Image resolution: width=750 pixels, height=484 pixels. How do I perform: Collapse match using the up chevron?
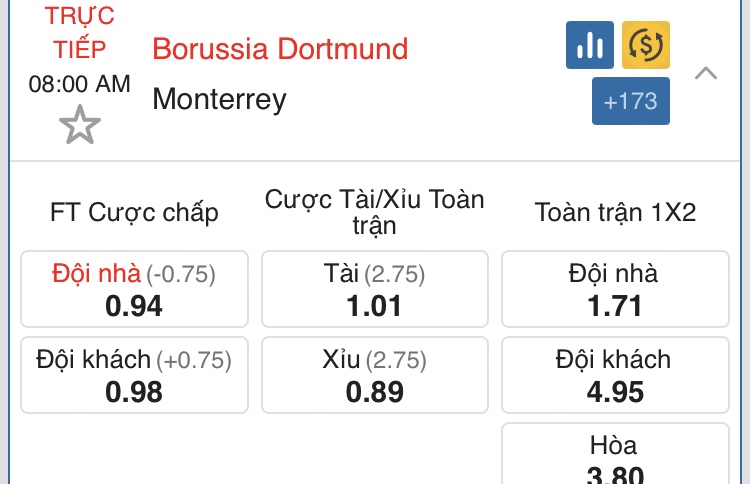point(706,74)
